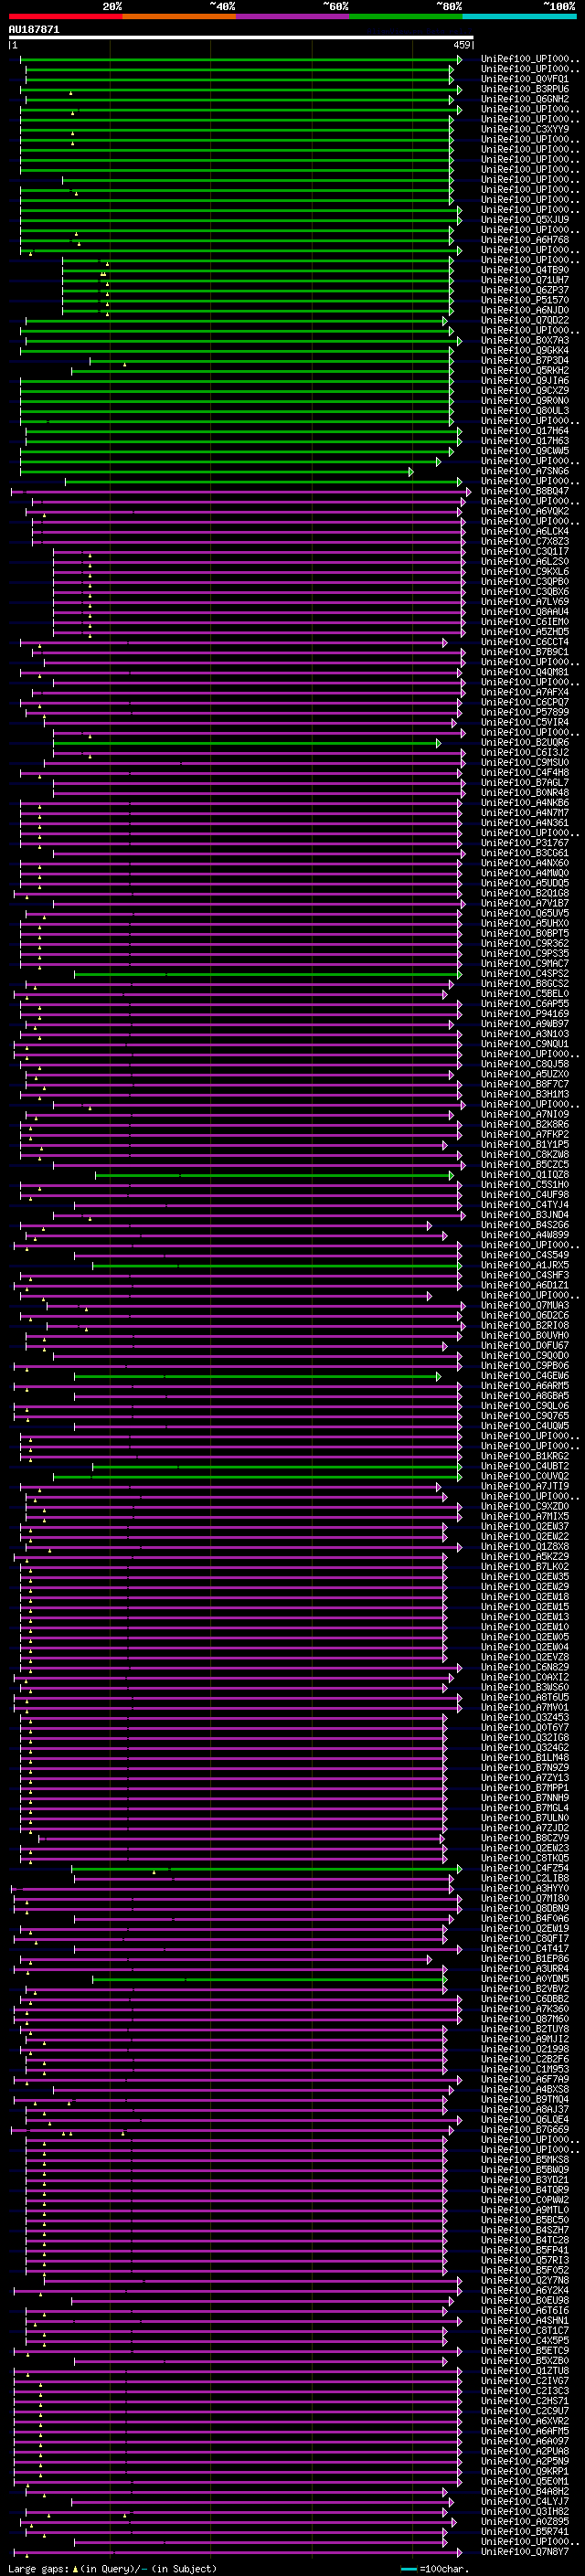Click the white query sequence bar

click(241, 37)
